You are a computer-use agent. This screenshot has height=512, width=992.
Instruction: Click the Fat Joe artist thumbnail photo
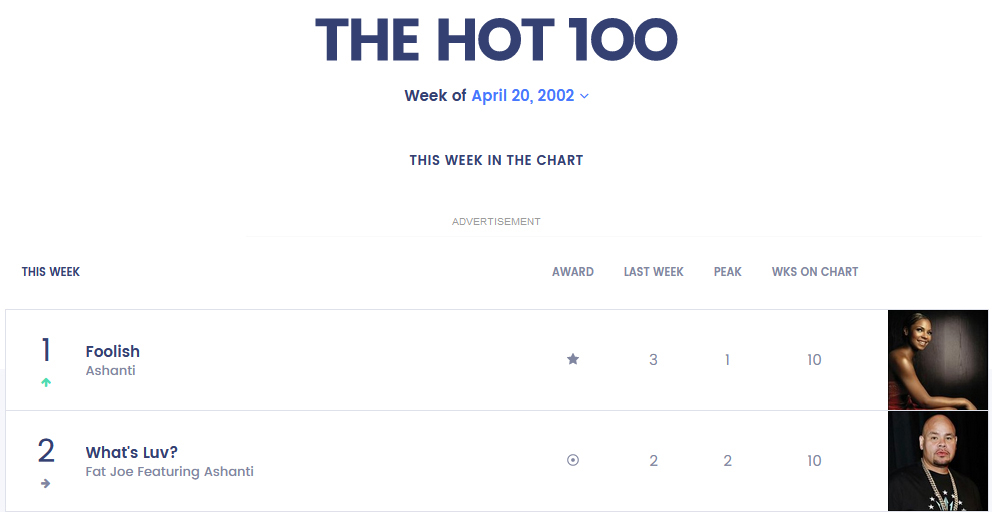point(937,461)
